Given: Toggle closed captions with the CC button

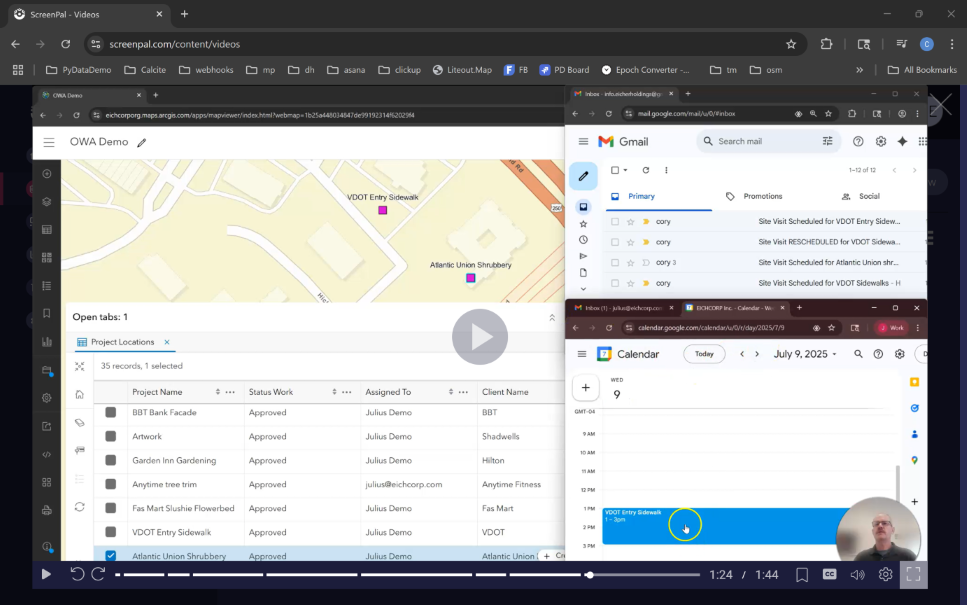Looking at the screenshot, I should pyautogui.click(x=829, y=574).
